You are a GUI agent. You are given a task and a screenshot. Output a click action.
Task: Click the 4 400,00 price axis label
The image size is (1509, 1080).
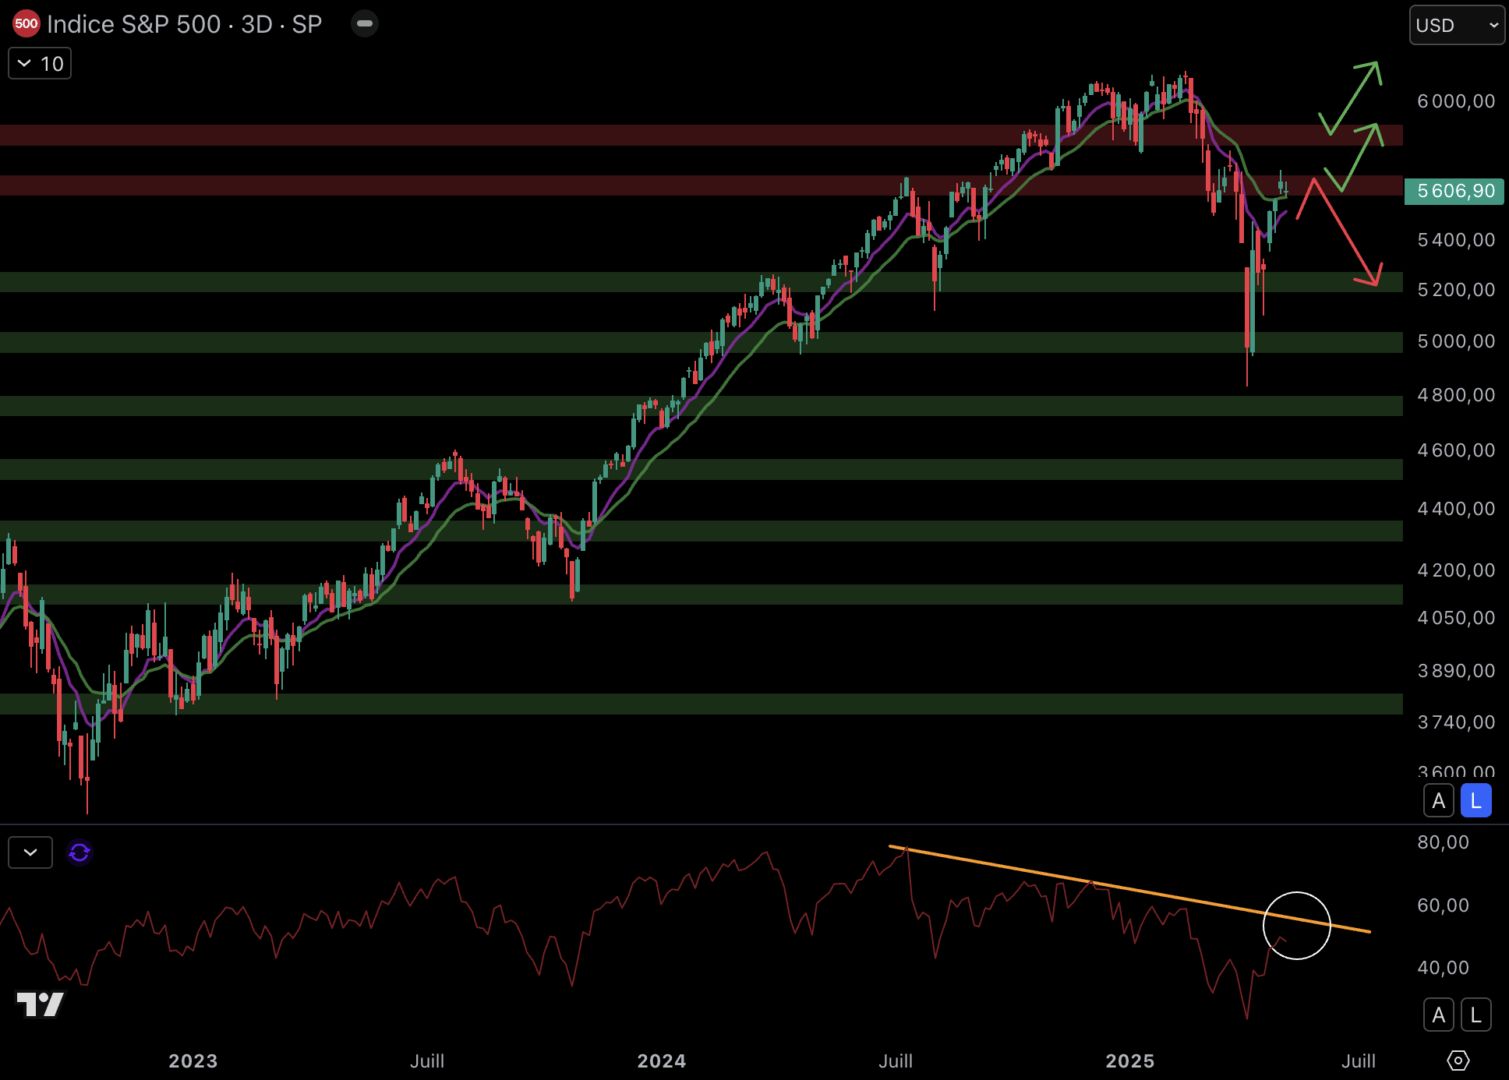point(1456,508)
